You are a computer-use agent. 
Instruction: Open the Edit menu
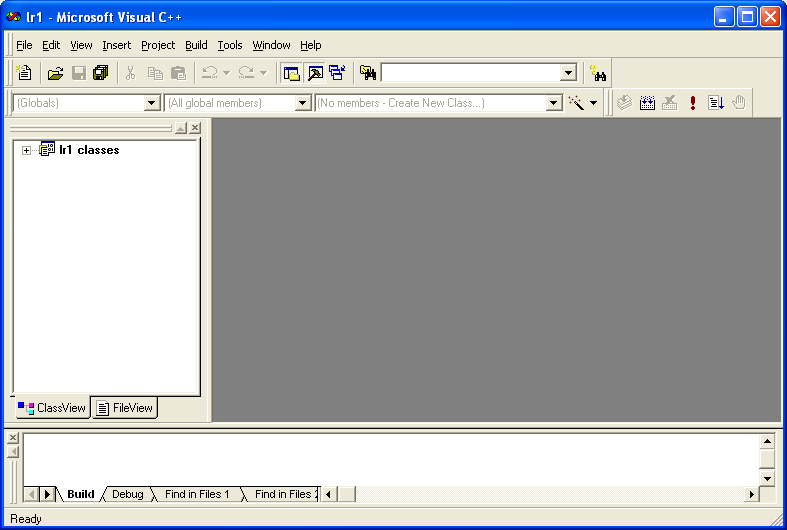point(51,45)
